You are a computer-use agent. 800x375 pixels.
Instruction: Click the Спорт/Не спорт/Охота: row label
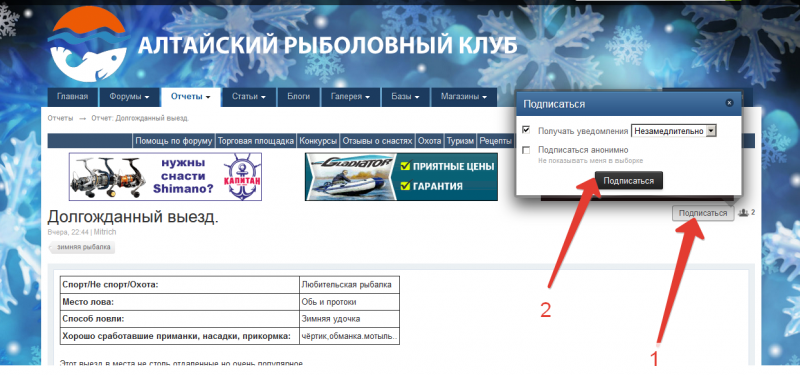coord(111,285)
